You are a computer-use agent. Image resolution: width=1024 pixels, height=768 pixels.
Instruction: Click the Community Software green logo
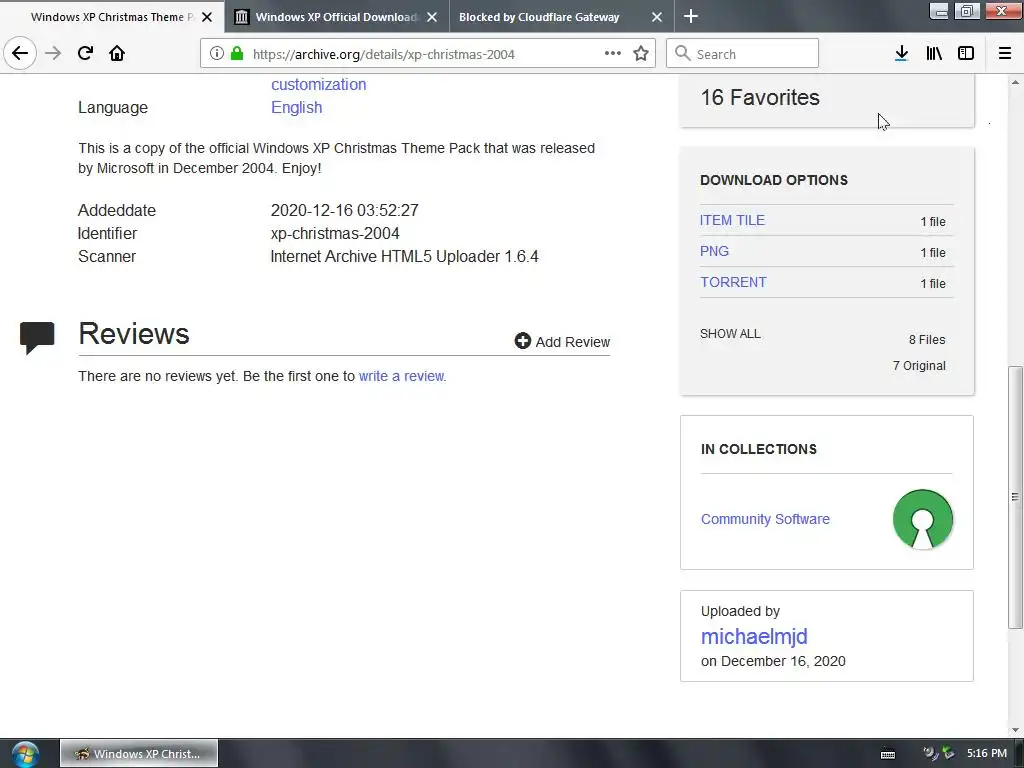[922, 519]
